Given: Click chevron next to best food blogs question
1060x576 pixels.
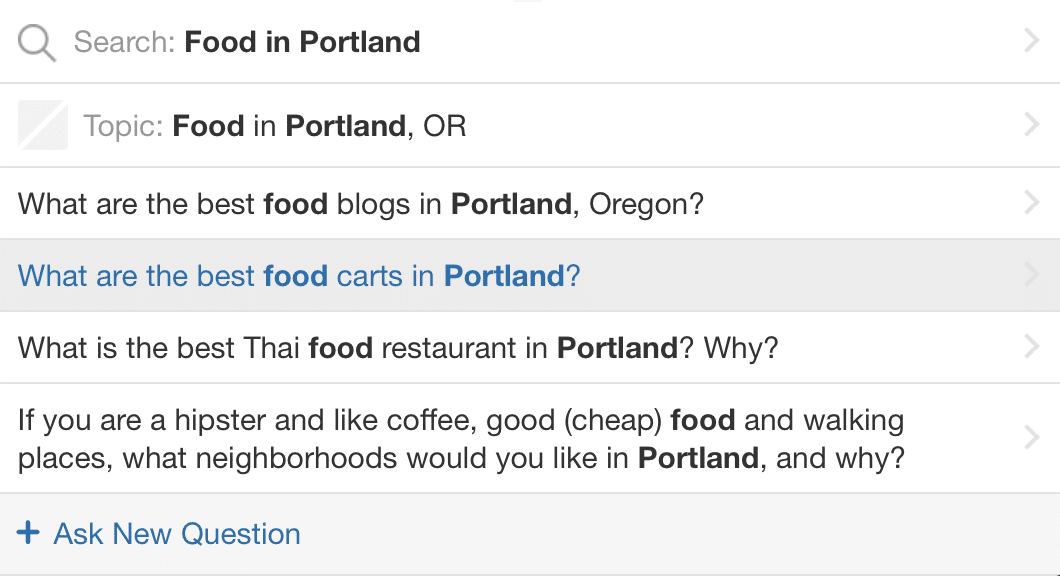Looking at the screenshot, I should coord(1031,202).
